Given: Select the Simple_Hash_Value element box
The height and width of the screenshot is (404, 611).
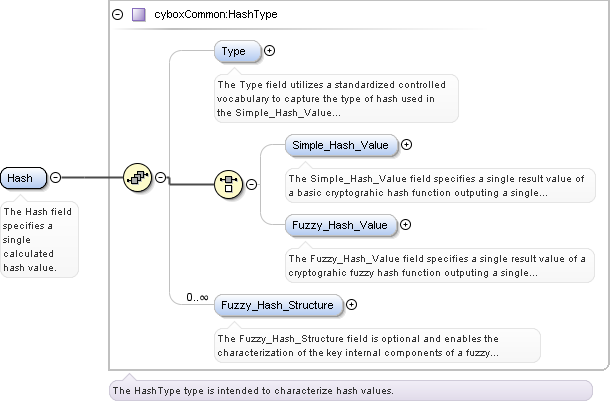Looking at the screenshot, I should coord(341,145).
